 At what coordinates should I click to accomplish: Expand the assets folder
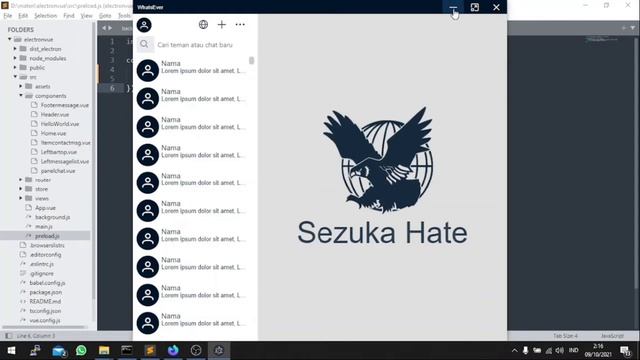click(x=21, y=86)
